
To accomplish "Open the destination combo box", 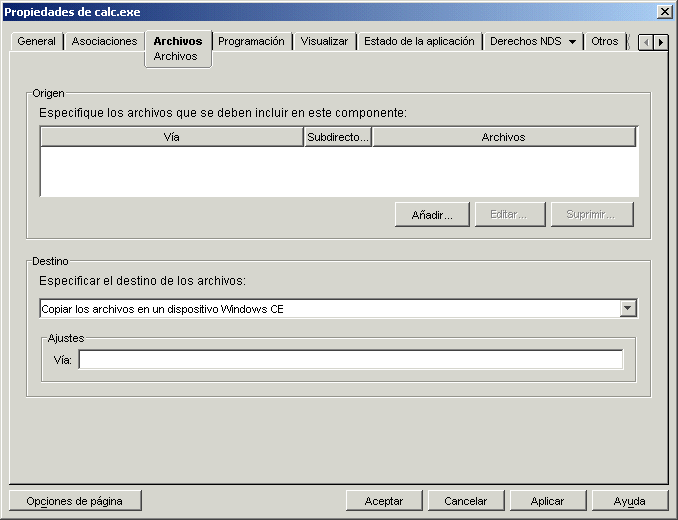I will click(x=338, y=309).
